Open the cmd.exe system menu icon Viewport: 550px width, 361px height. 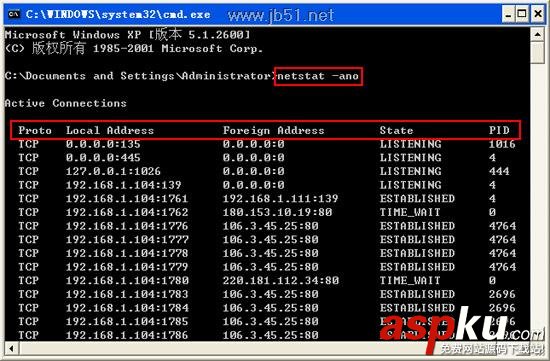point(14,14)
